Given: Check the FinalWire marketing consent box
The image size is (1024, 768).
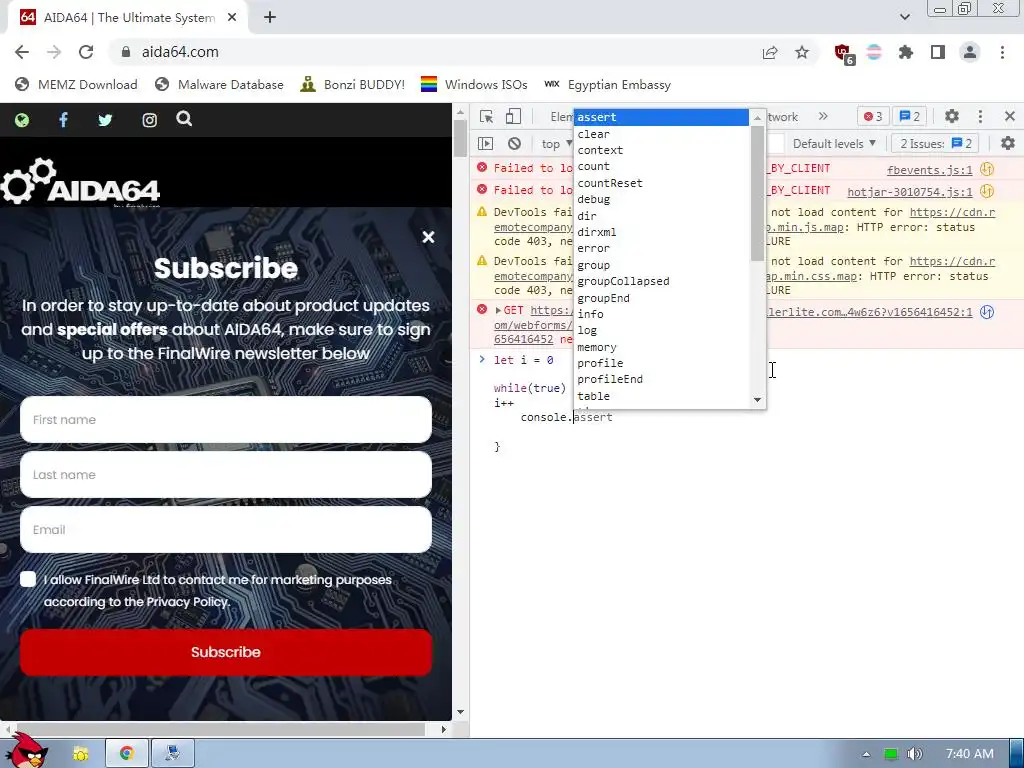Looking at the screenshot, I should click(28, 579).
